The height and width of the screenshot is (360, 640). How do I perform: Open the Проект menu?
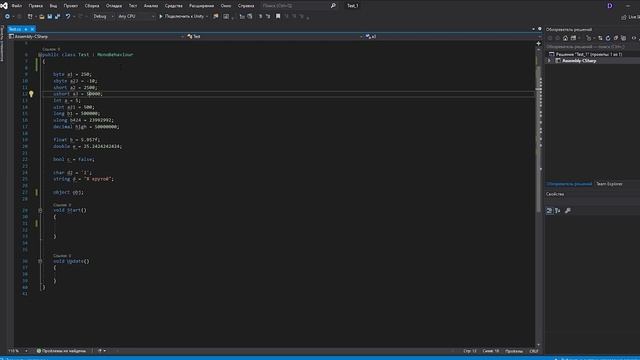71,6
